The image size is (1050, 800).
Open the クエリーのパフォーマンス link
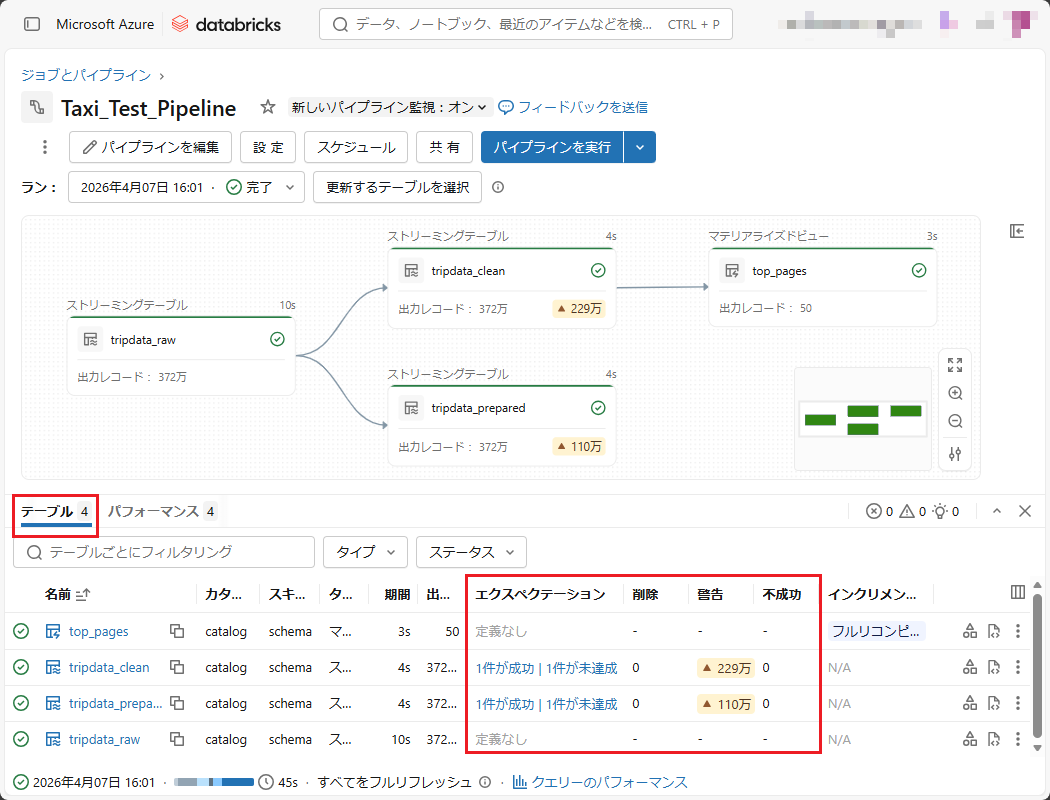pos(600,782)
